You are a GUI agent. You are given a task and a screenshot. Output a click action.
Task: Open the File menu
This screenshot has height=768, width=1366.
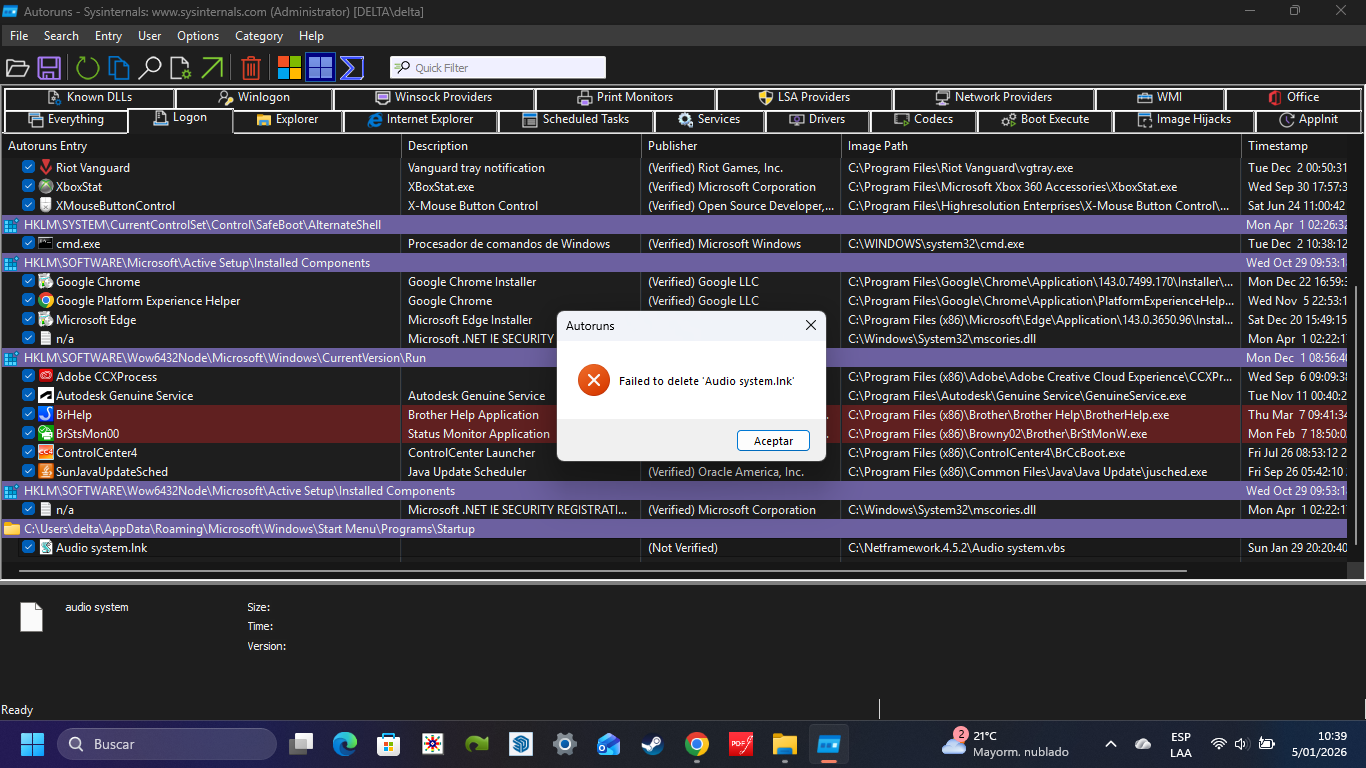[19, 36]
